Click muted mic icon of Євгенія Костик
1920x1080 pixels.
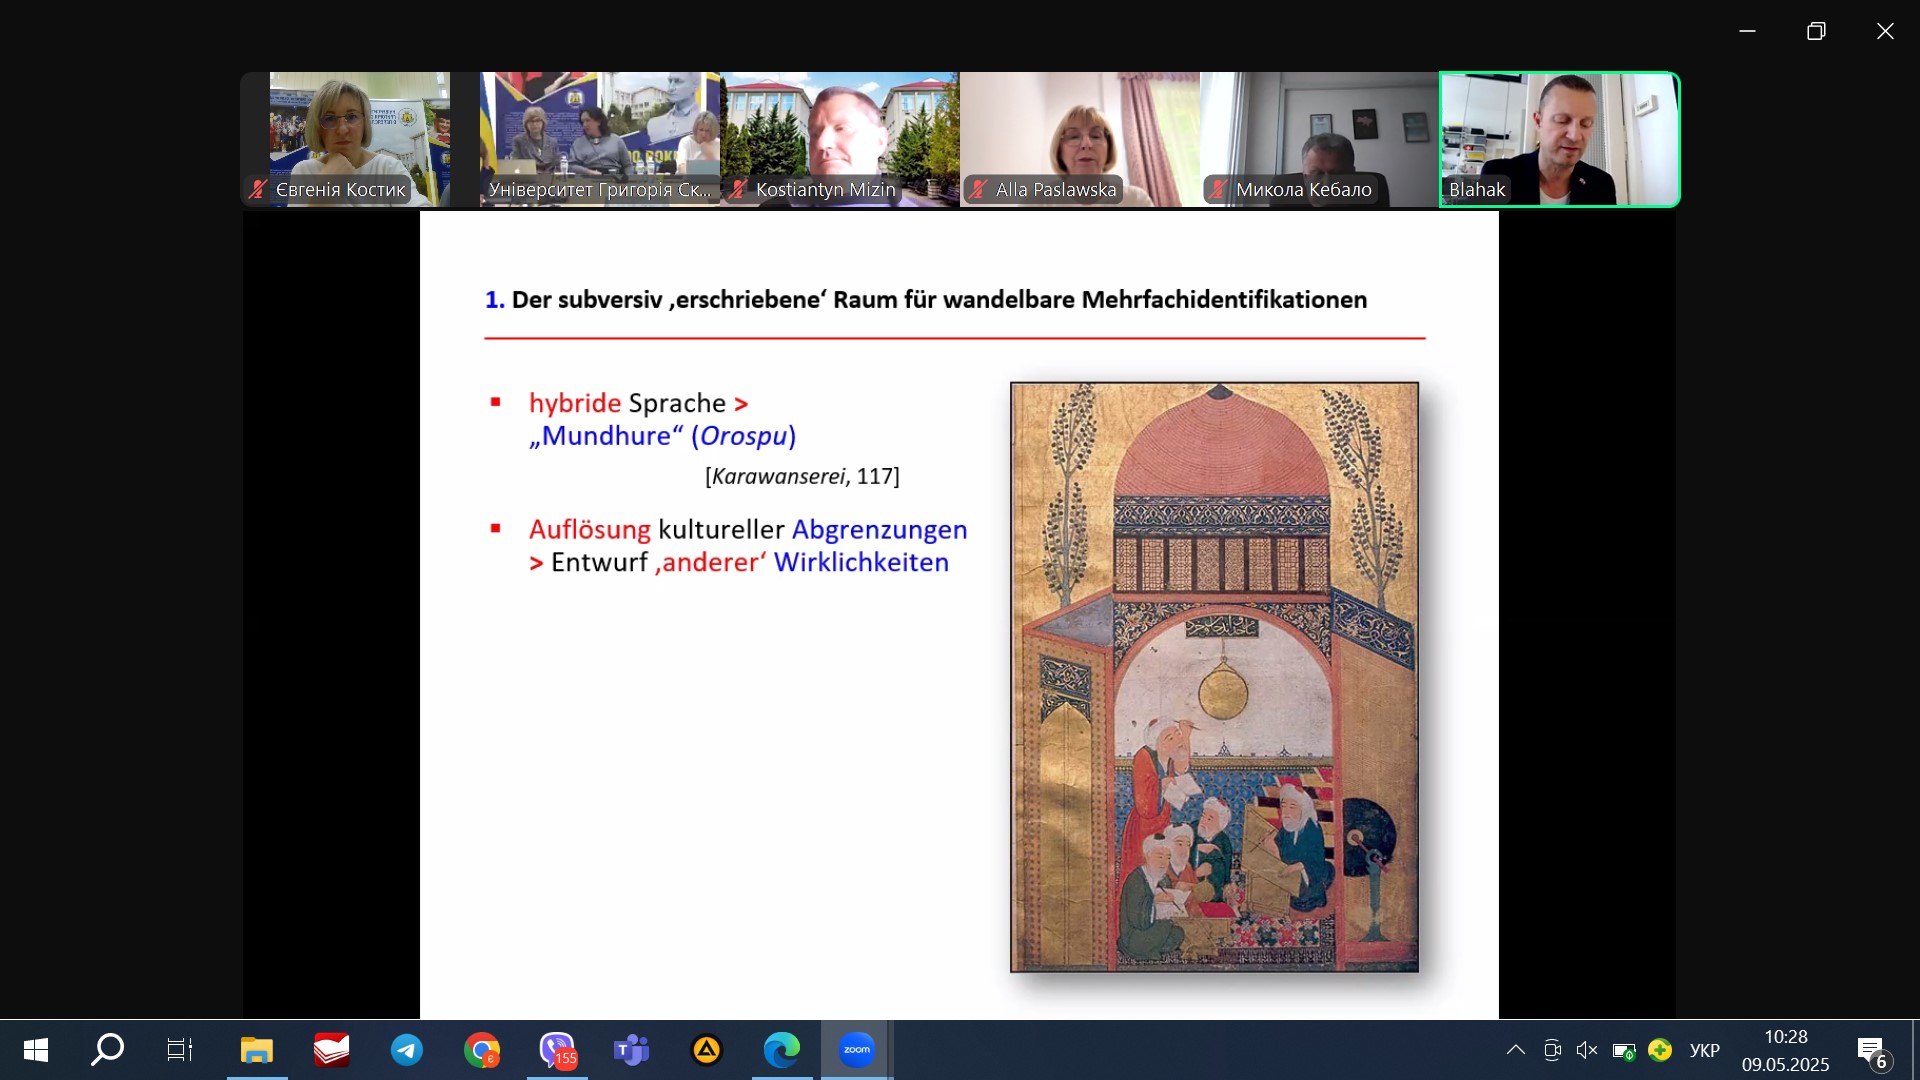(x=258, y=189)
